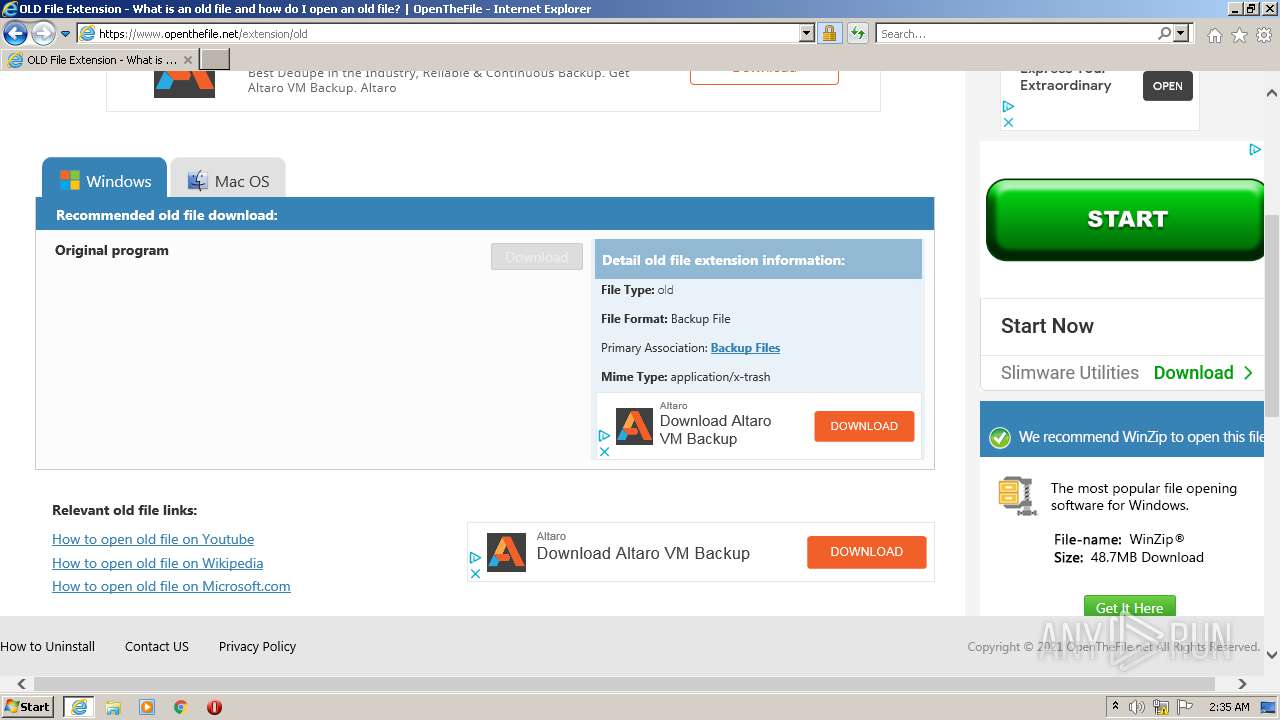Open File Explorer from taskbar
Image resolution: width=1280 pixels, height=720 pixels.
(113, 707)
